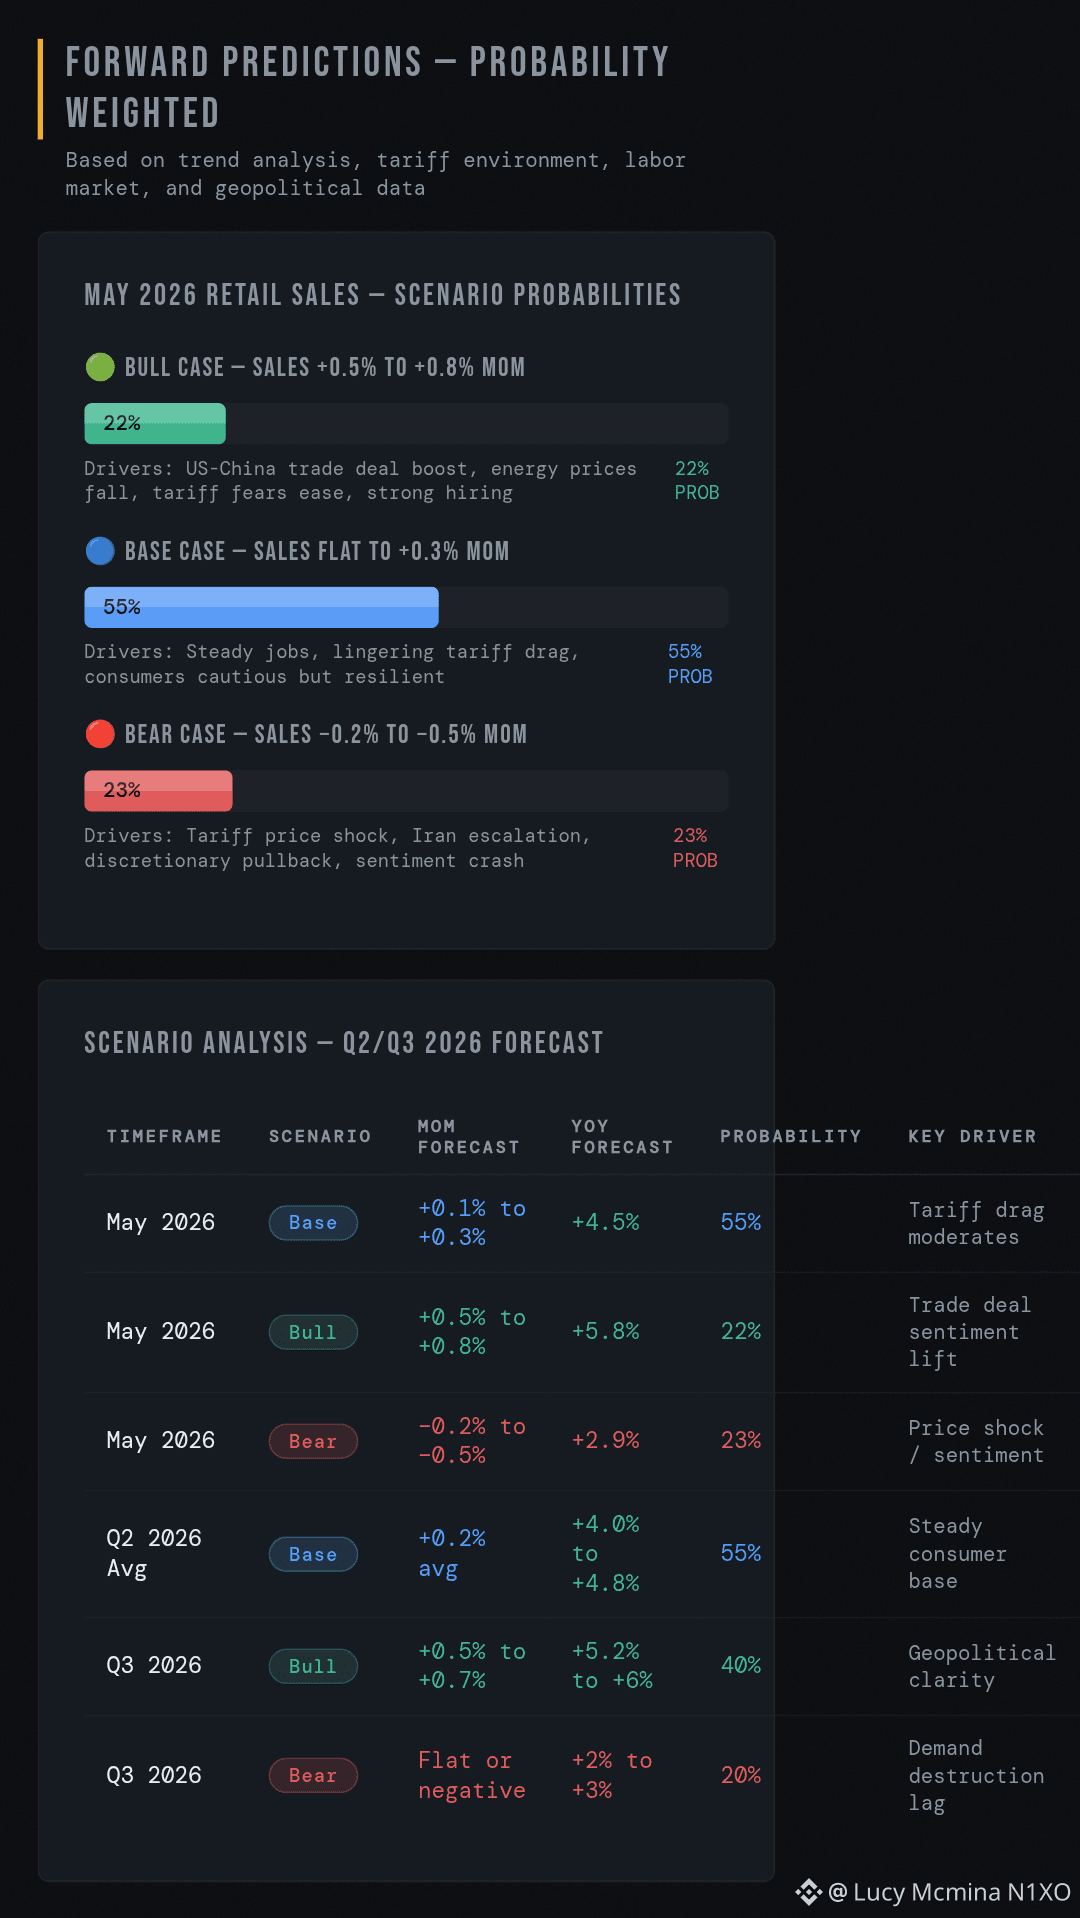Click the Q3 2026 Bear badge
Image resolution: width=1080 pixels, height=1918 pixels.
tap(313, 1775)
